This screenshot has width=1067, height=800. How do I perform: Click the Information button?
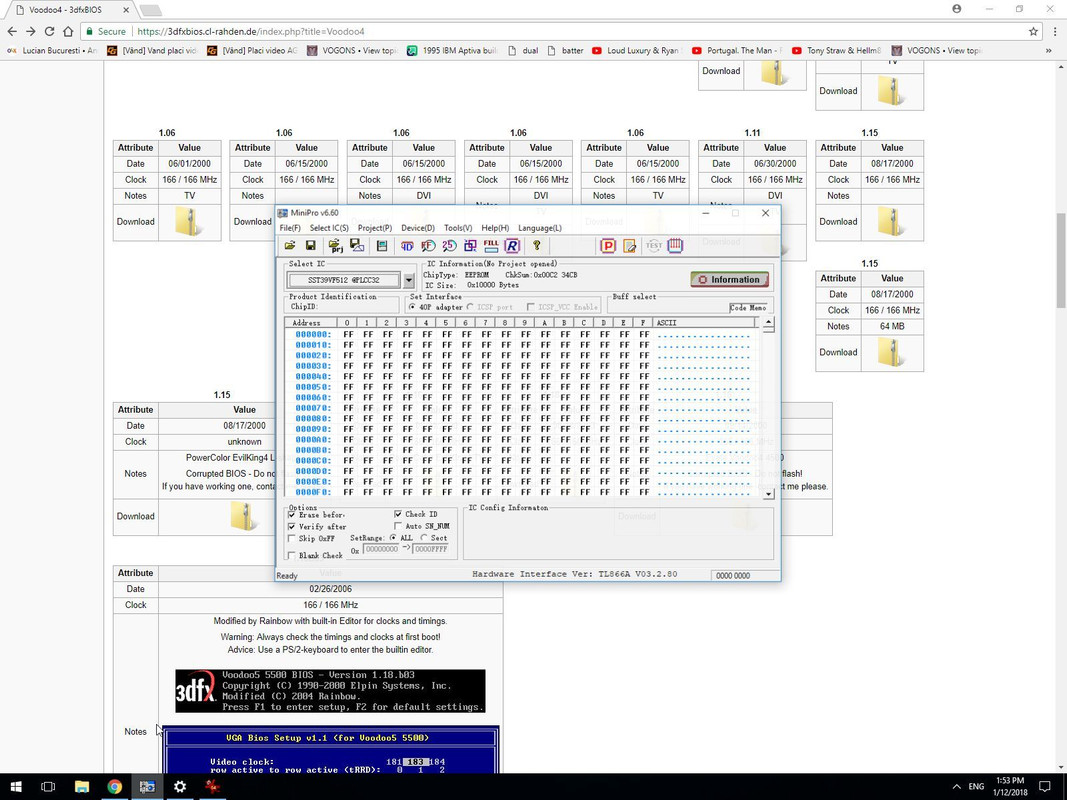(x=729, y=280)
